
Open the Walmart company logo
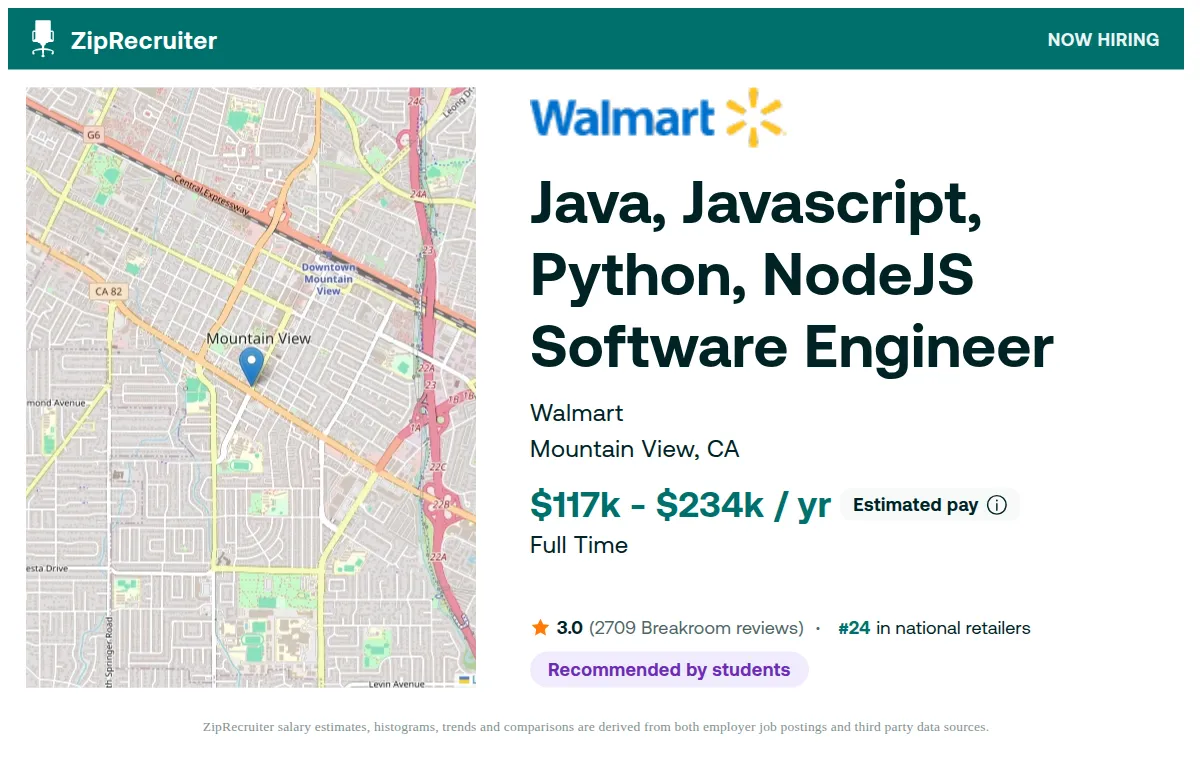tap(657, 117)
